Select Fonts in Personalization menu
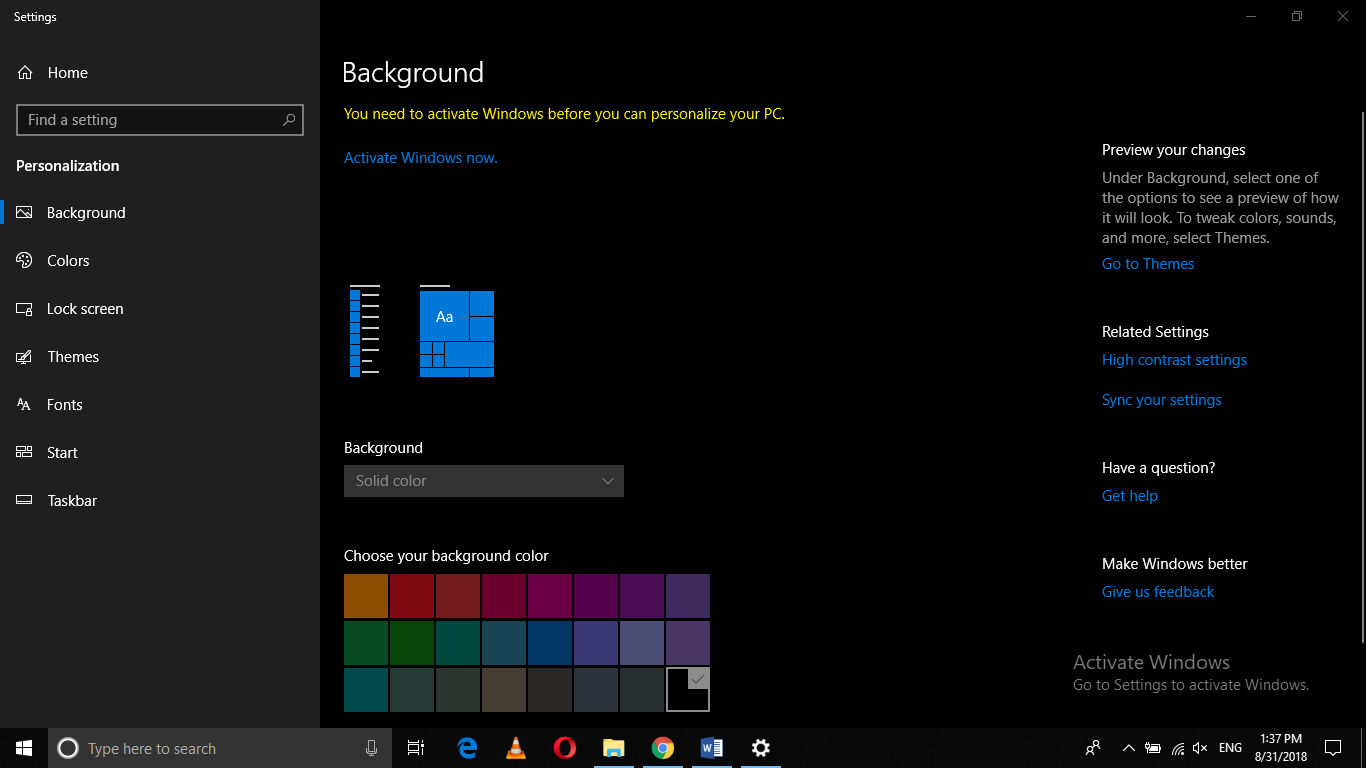 [x=65, y=405]
